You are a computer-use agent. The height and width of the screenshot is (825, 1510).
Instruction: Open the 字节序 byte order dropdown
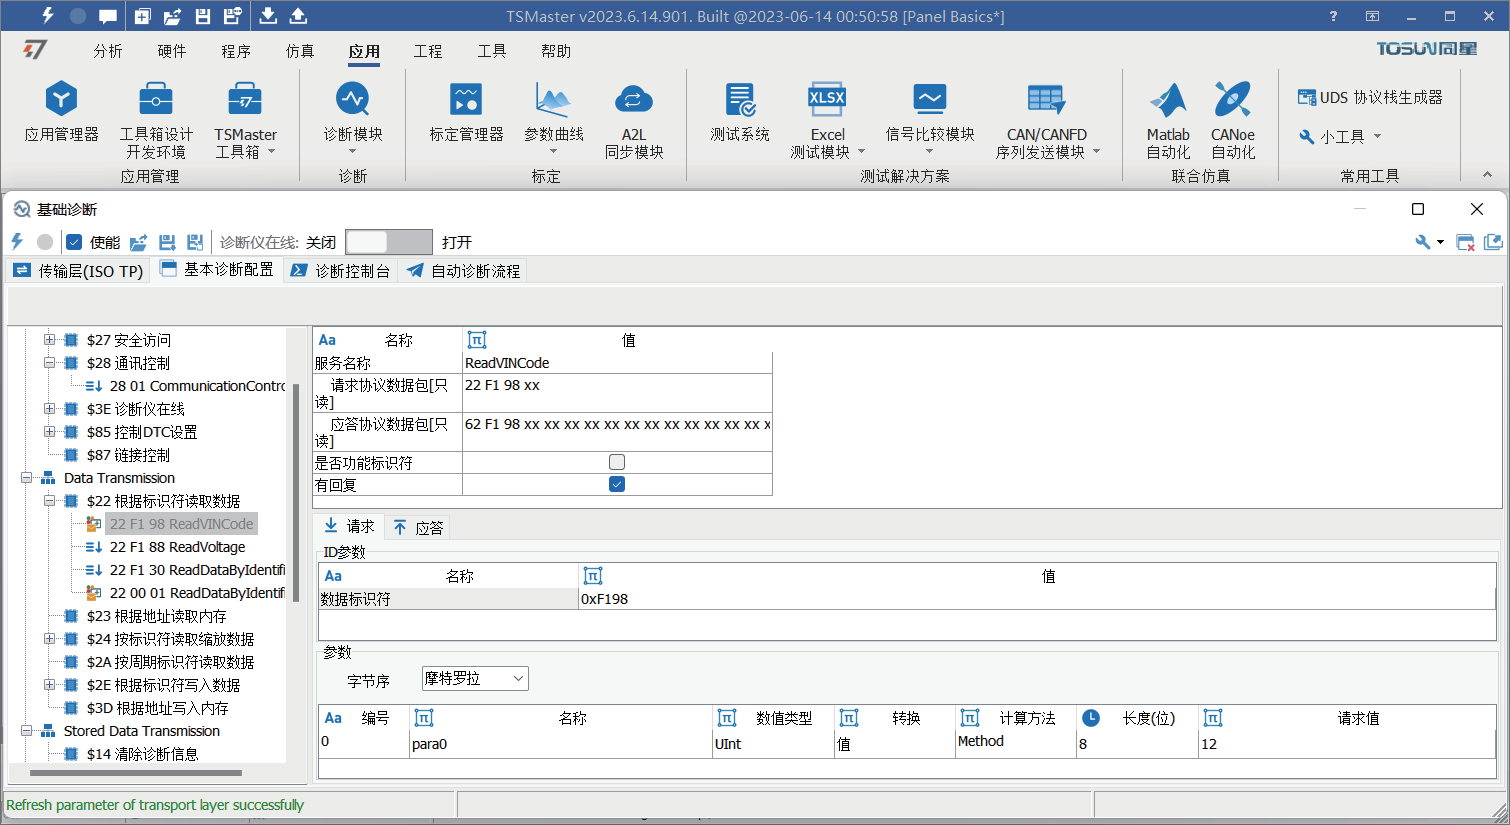475,679
